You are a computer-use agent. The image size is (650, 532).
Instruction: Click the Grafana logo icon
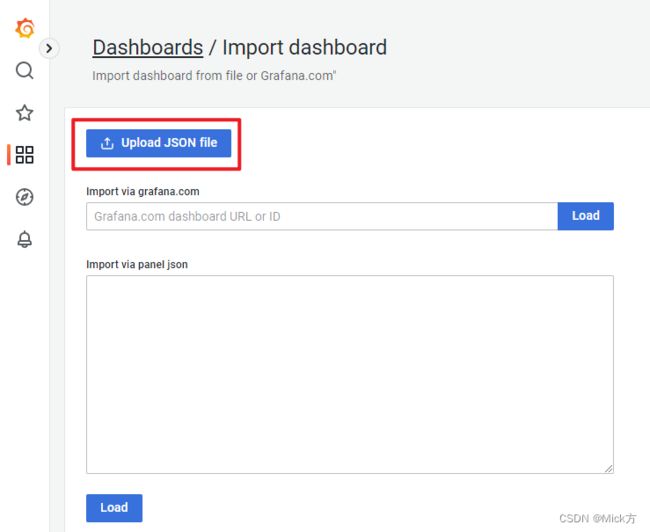[25, 28]
